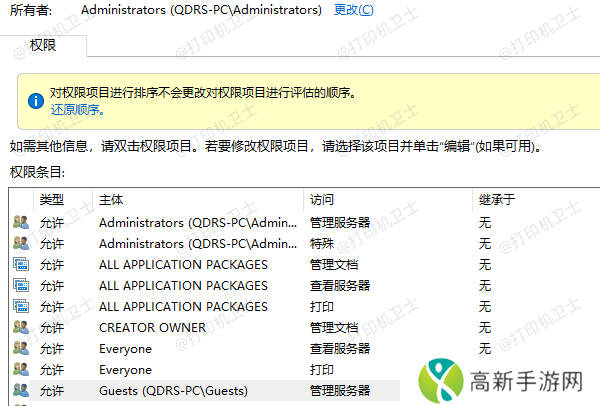Click the 还原顺序 link
600x406 pixels.
coord(77,110)
